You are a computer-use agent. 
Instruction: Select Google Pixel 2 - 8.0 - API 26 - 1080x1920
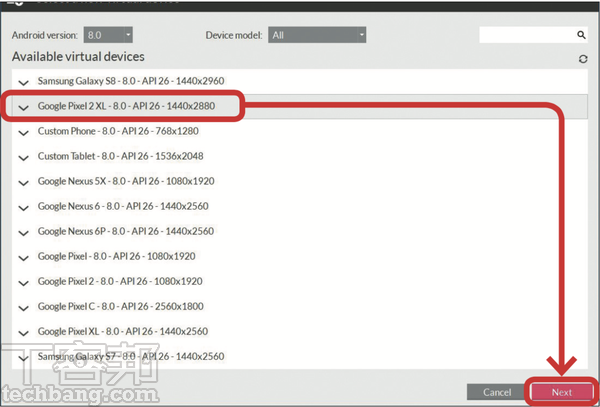click(x=300, y=282)
